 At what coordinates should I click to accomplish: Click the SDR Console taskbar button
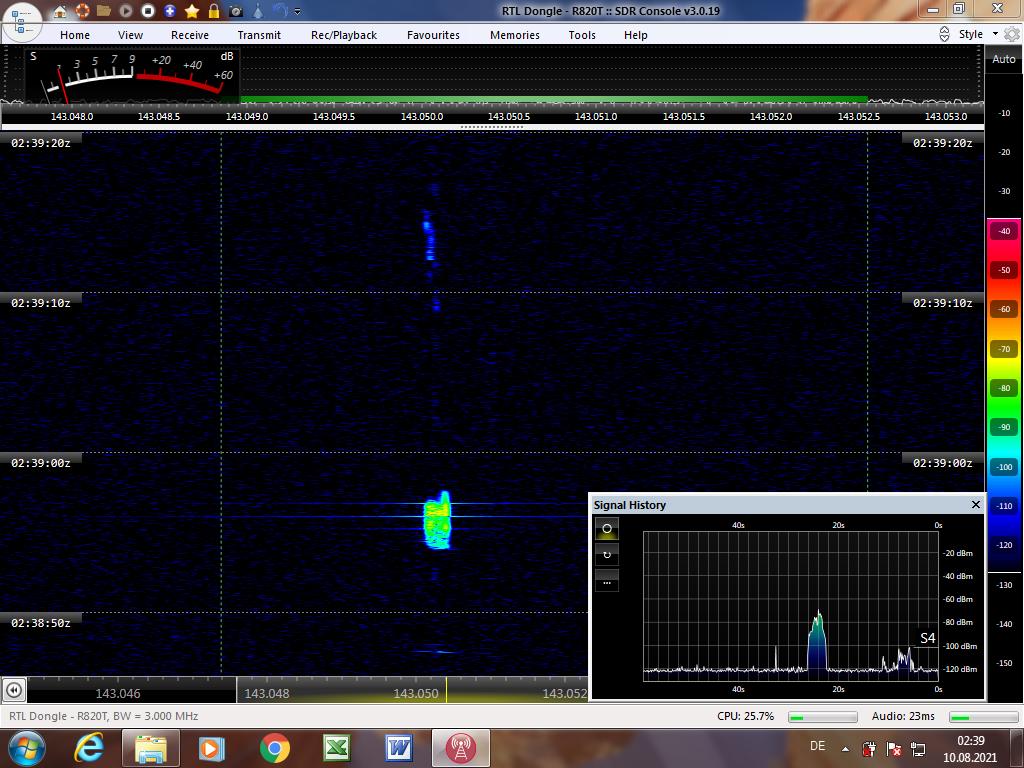coord(461,748)
